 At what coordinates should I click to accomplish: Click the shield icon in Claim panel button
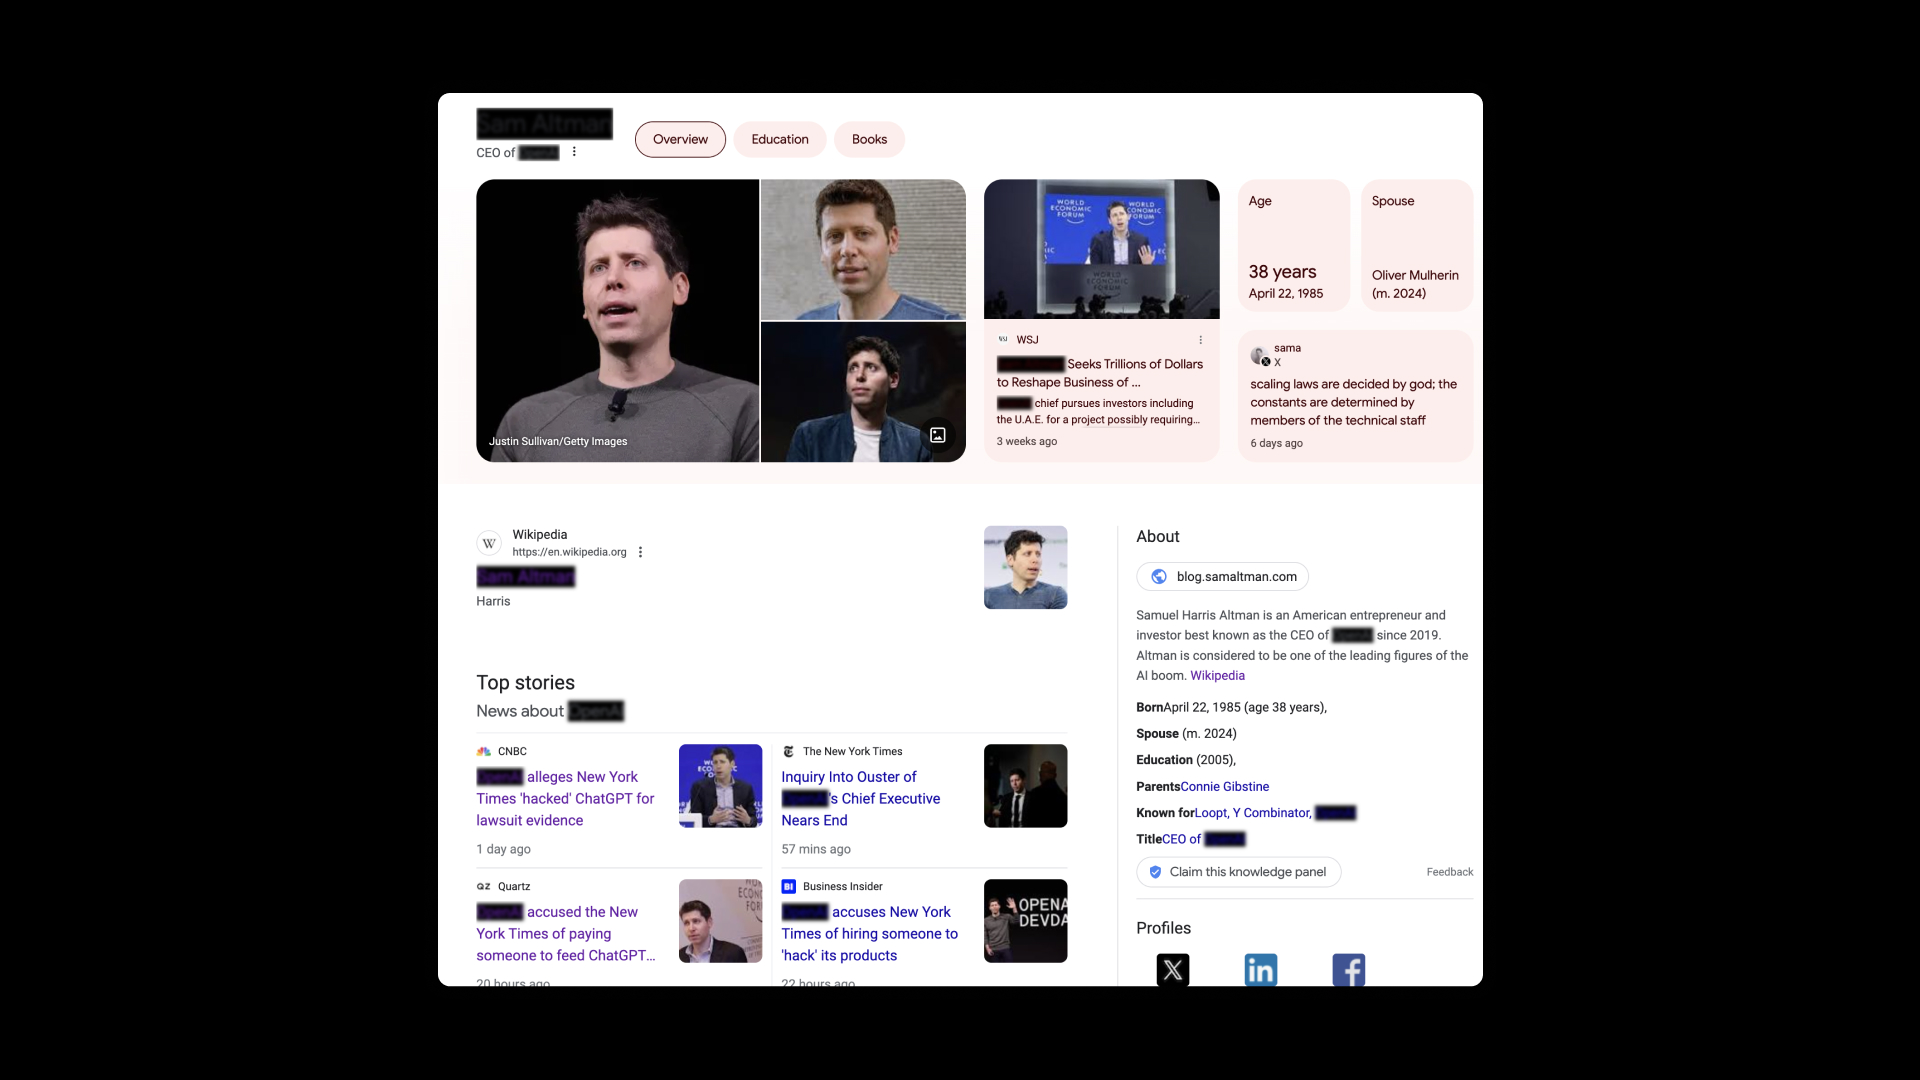1156,872
